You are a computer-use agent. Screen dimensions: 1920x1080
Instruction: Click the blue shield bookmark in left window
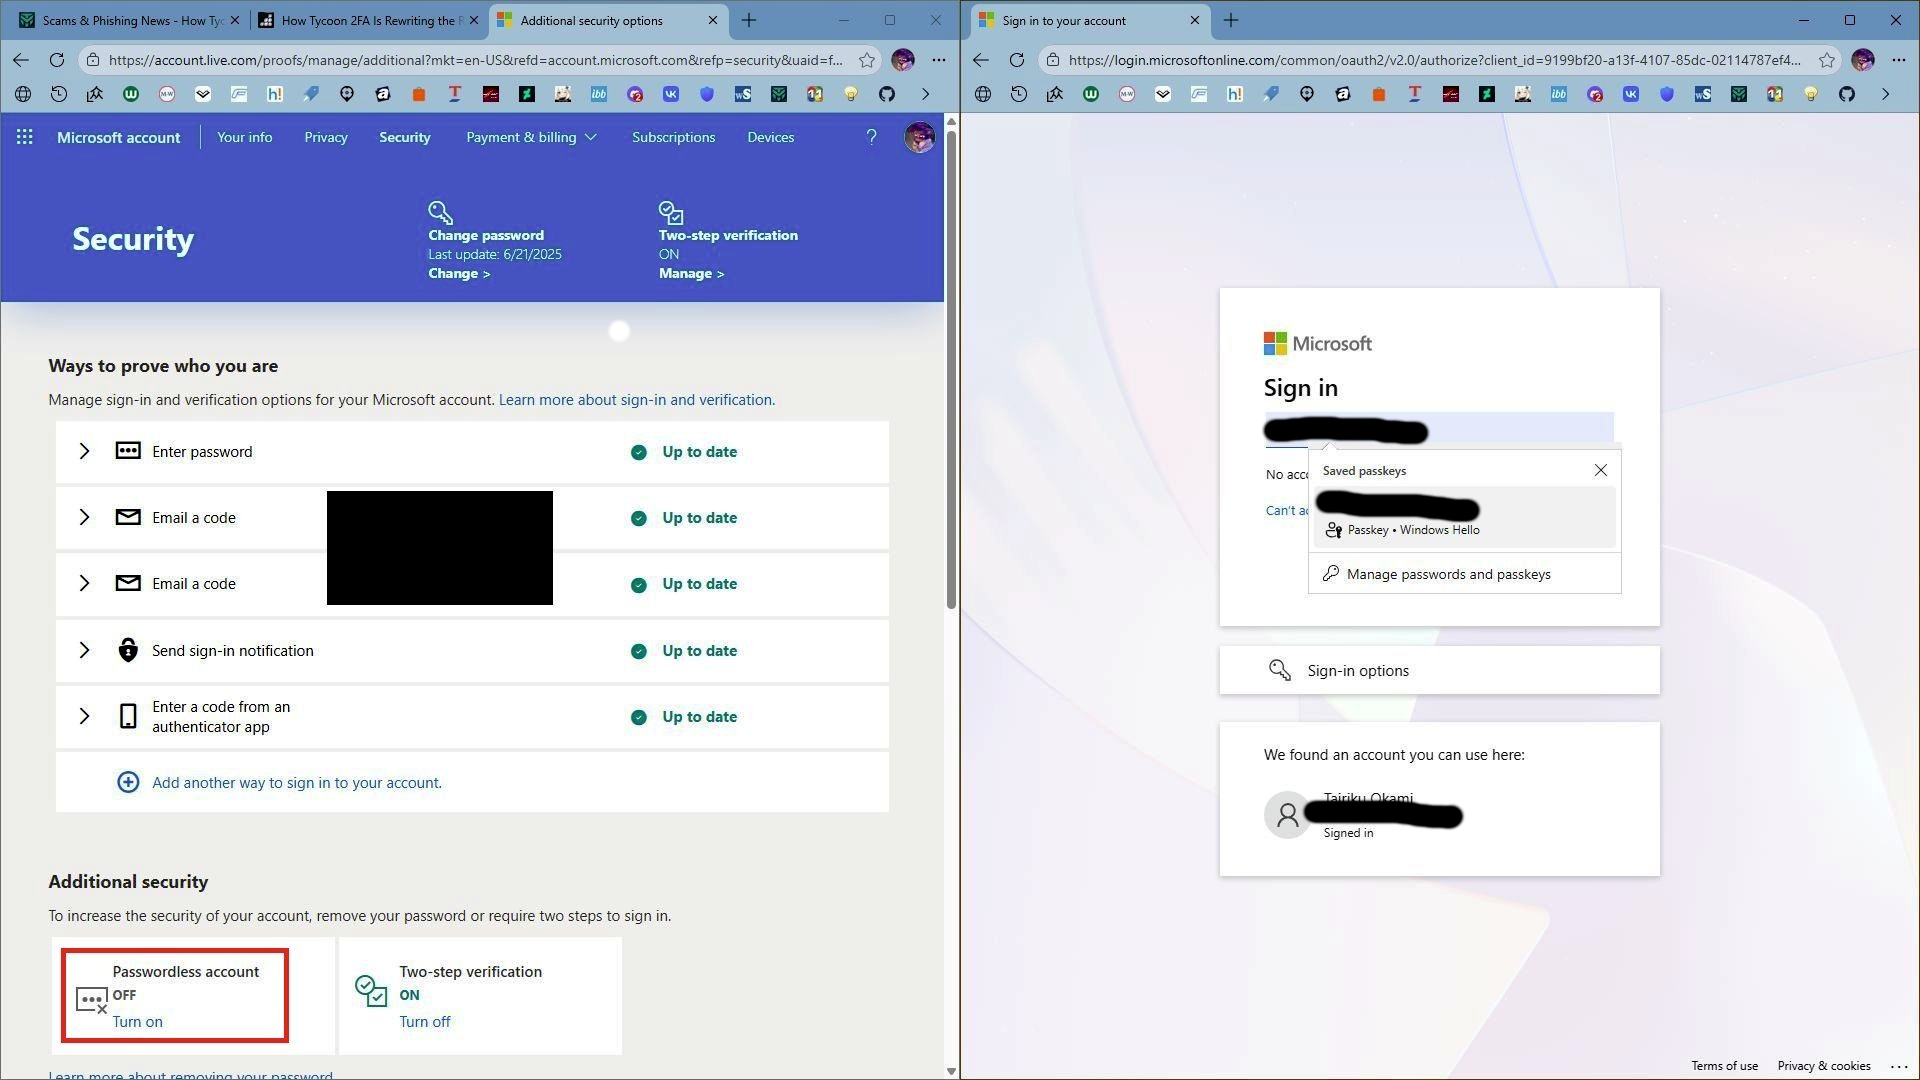pos(707,94)
